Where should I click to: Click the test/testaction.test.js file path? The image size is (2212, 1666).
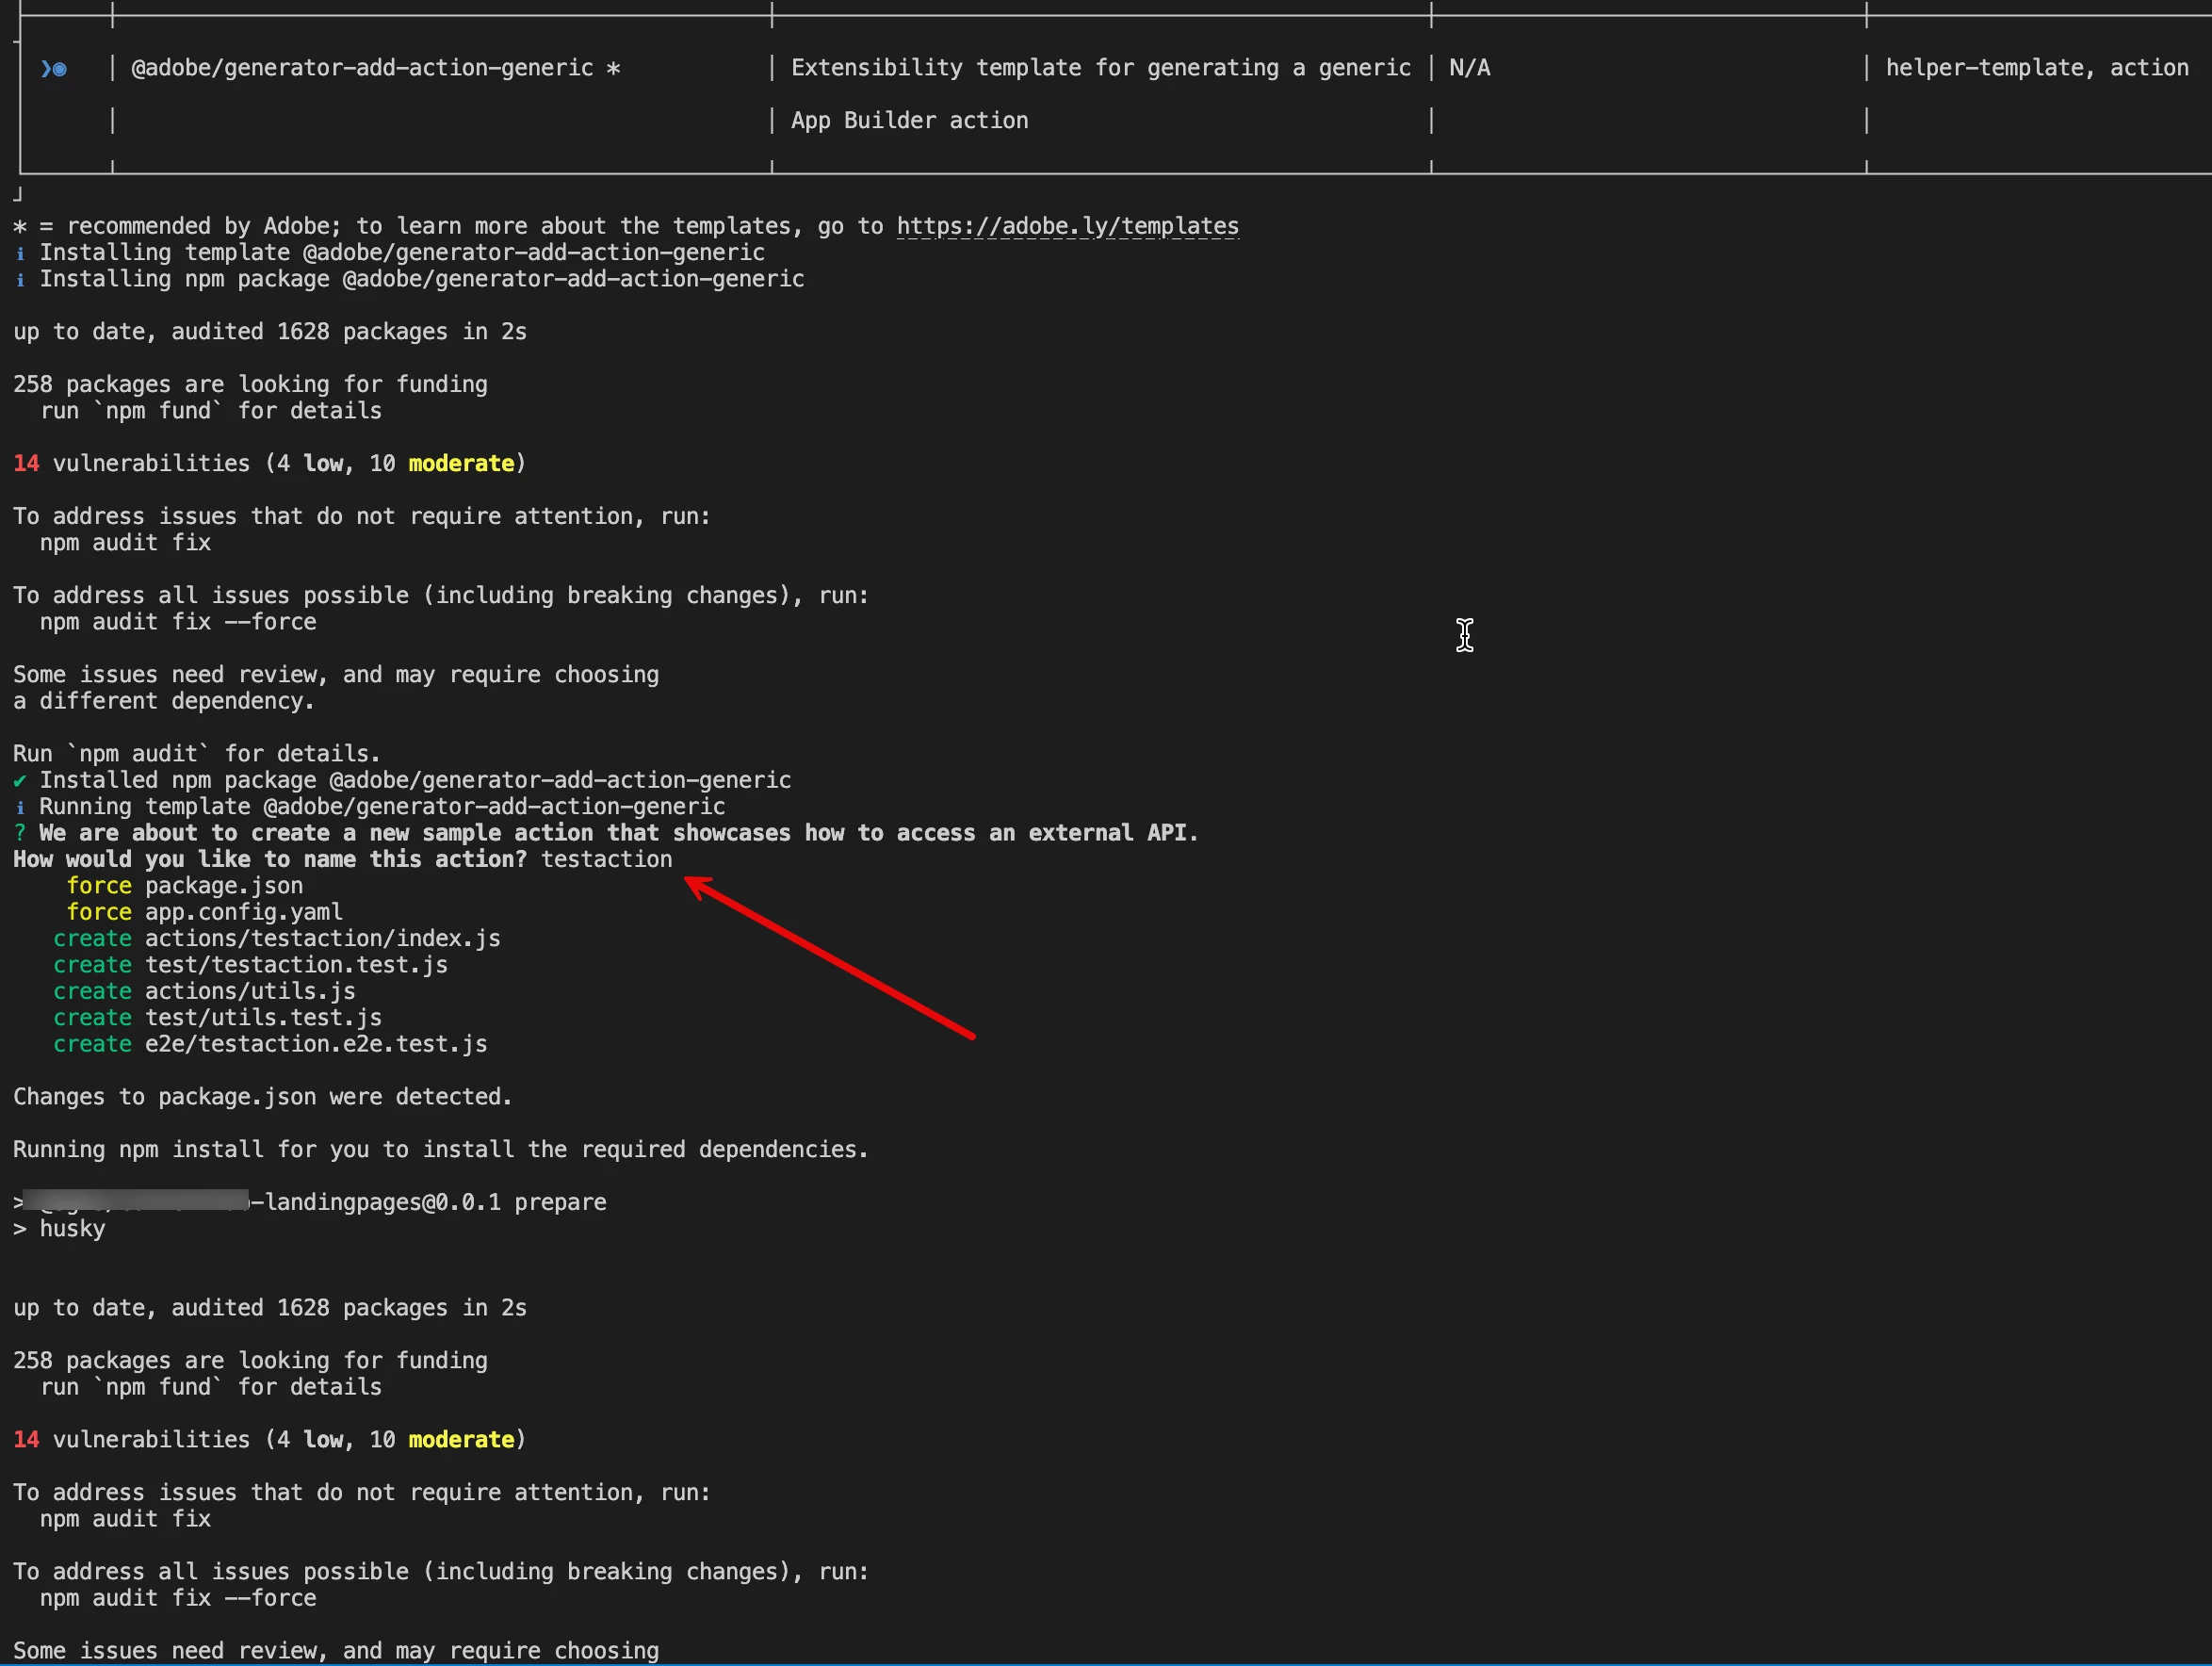click(296, 965)
